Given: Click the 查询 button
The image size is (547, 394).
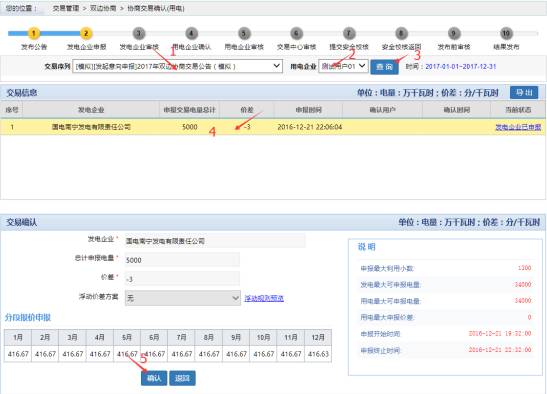Looking at the screenshot, I should [384, 67].
